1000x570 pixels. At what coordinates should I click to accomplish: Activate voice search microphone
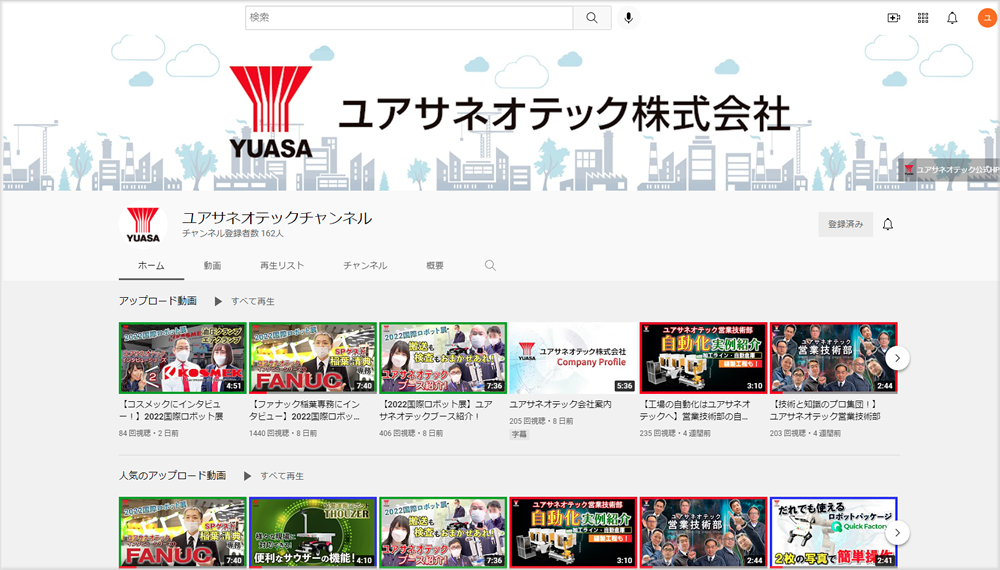628,18
